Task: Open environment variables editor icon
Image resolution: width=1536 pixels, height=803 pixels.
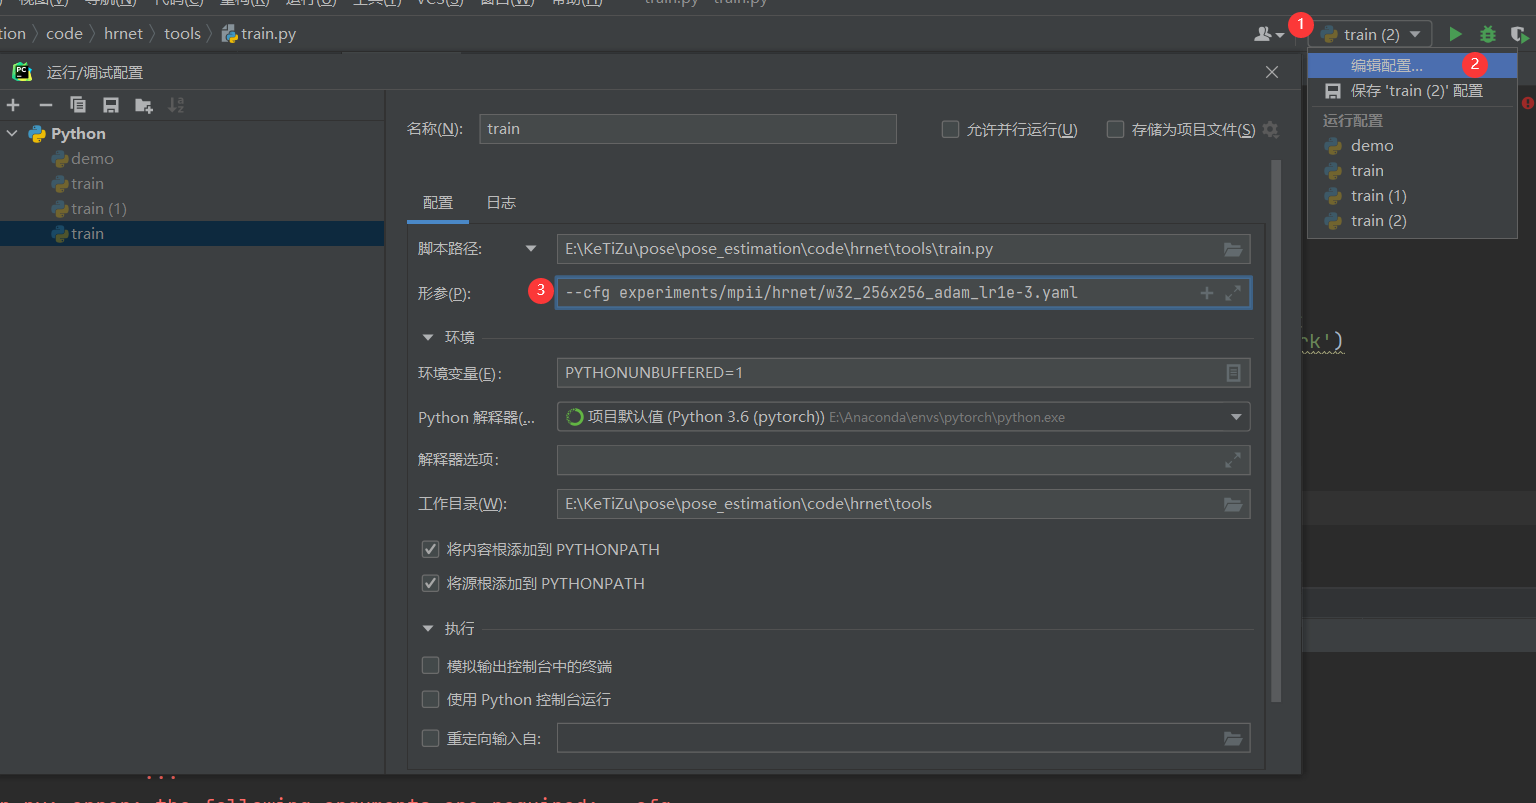Action: [x=1233, y=372]
